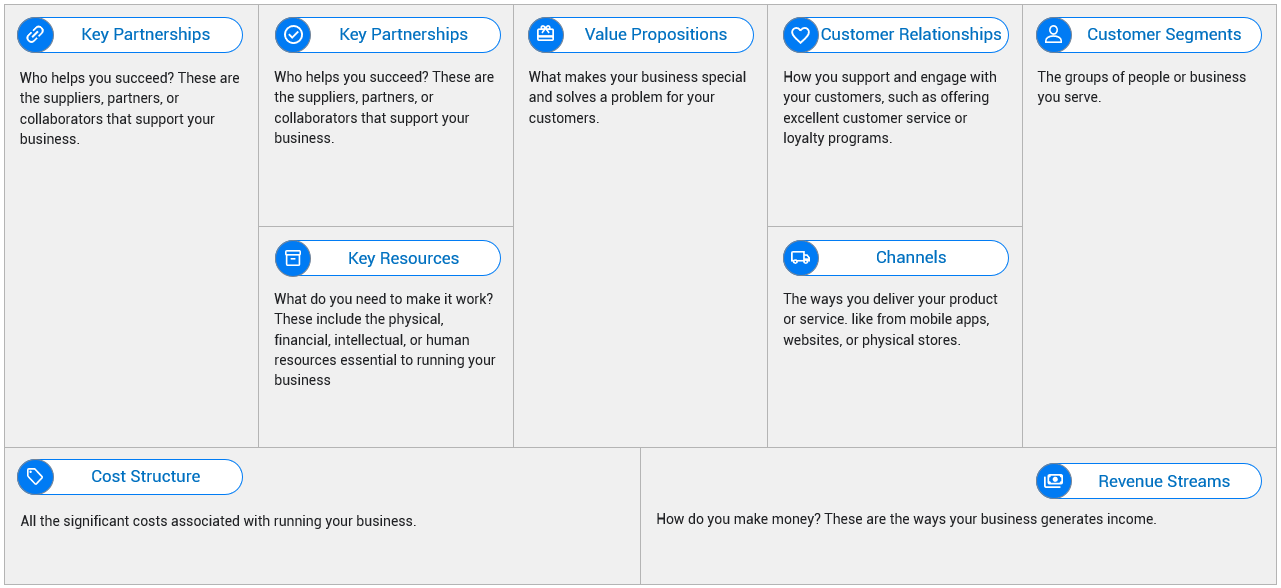Click the price tag icon for Cost Structure
Image resolution: width=1281 pixels, height=588 pixels.
35,477
